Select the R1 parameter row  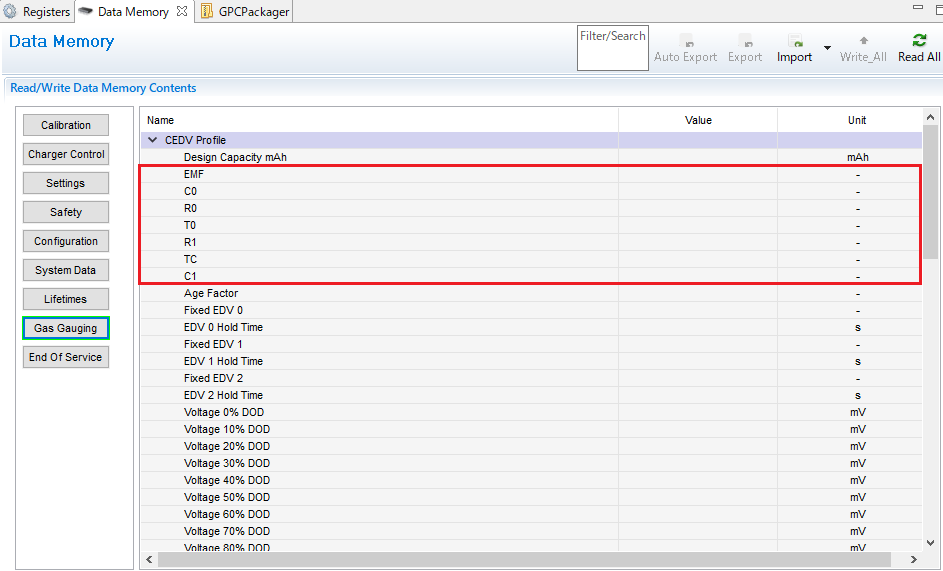[531, 242]
